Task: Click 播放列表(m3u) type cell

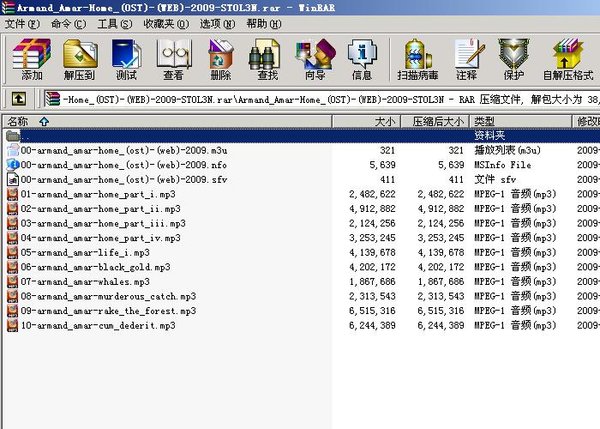Action: coord(507,150)
